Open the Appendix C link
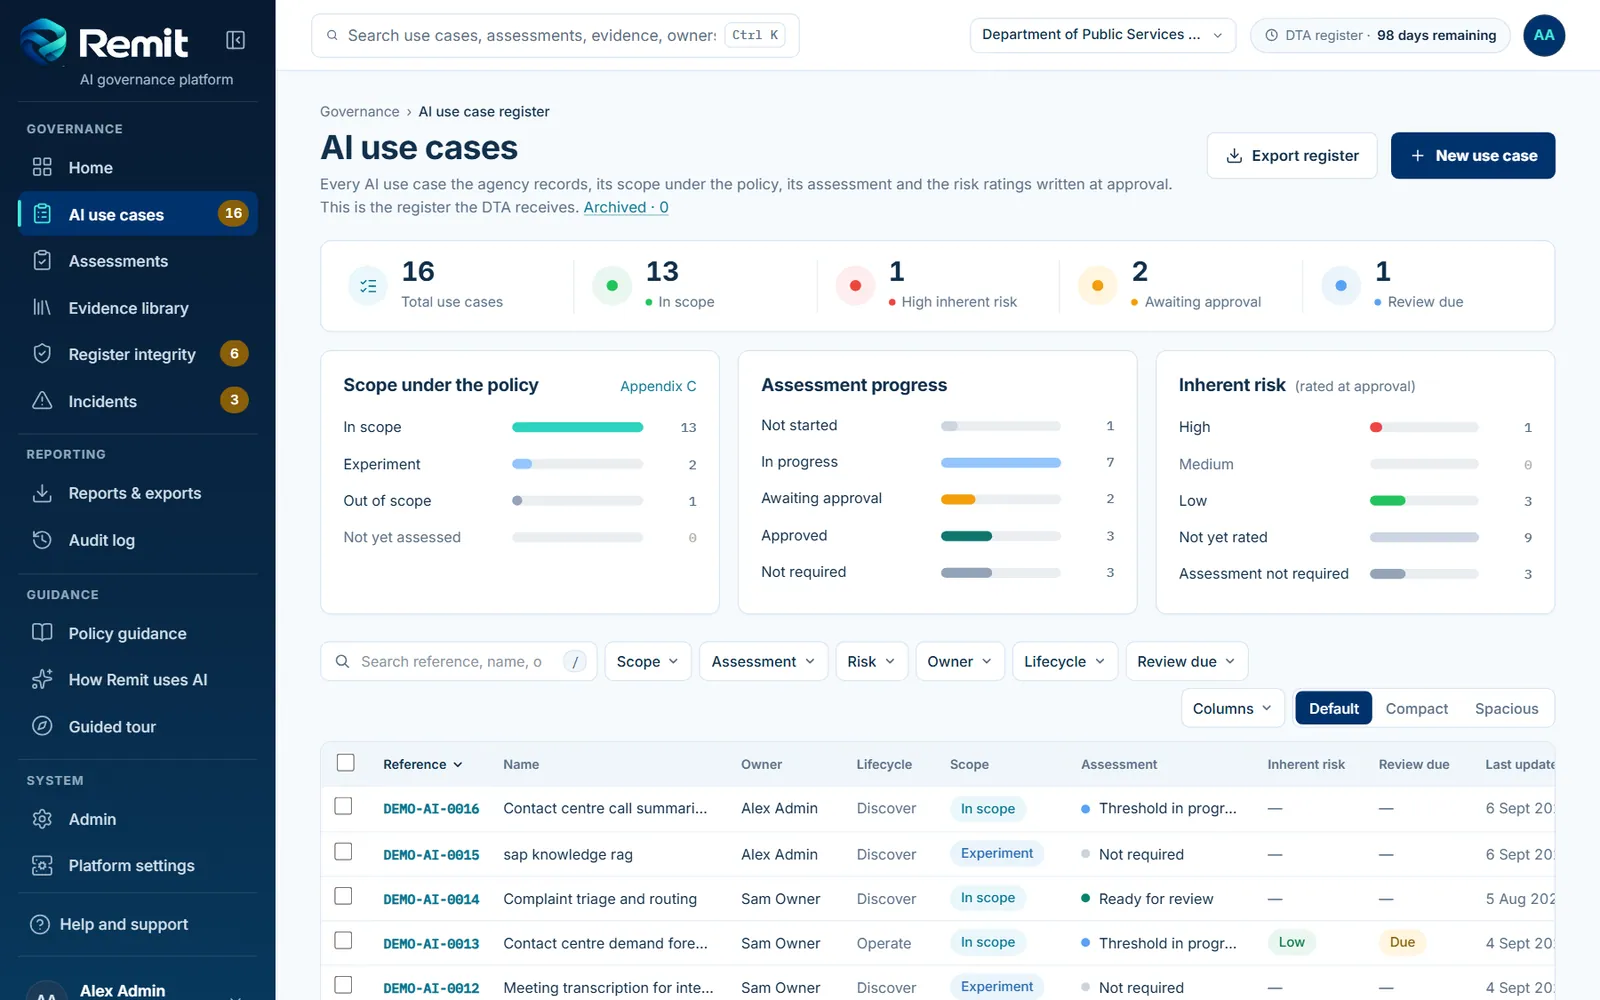Screen dimensions: 1600x1000 pos(658,386)
